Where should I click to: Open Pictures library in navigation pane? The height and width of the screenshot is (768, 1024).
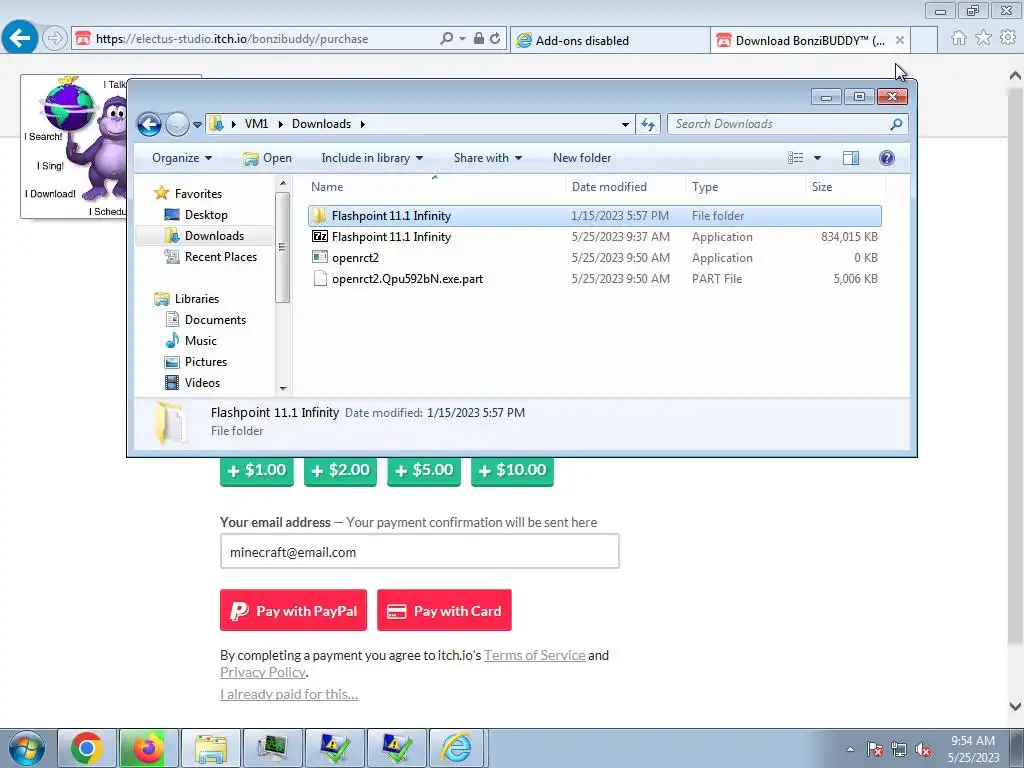pos(206,362)
